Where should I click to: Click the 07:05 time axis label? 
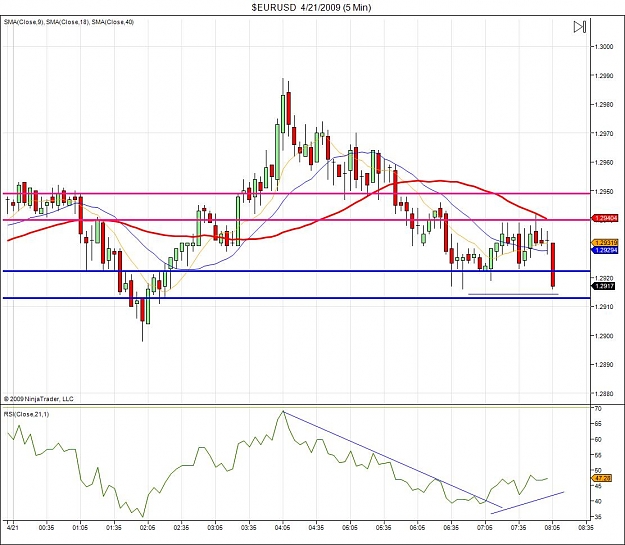485,527
